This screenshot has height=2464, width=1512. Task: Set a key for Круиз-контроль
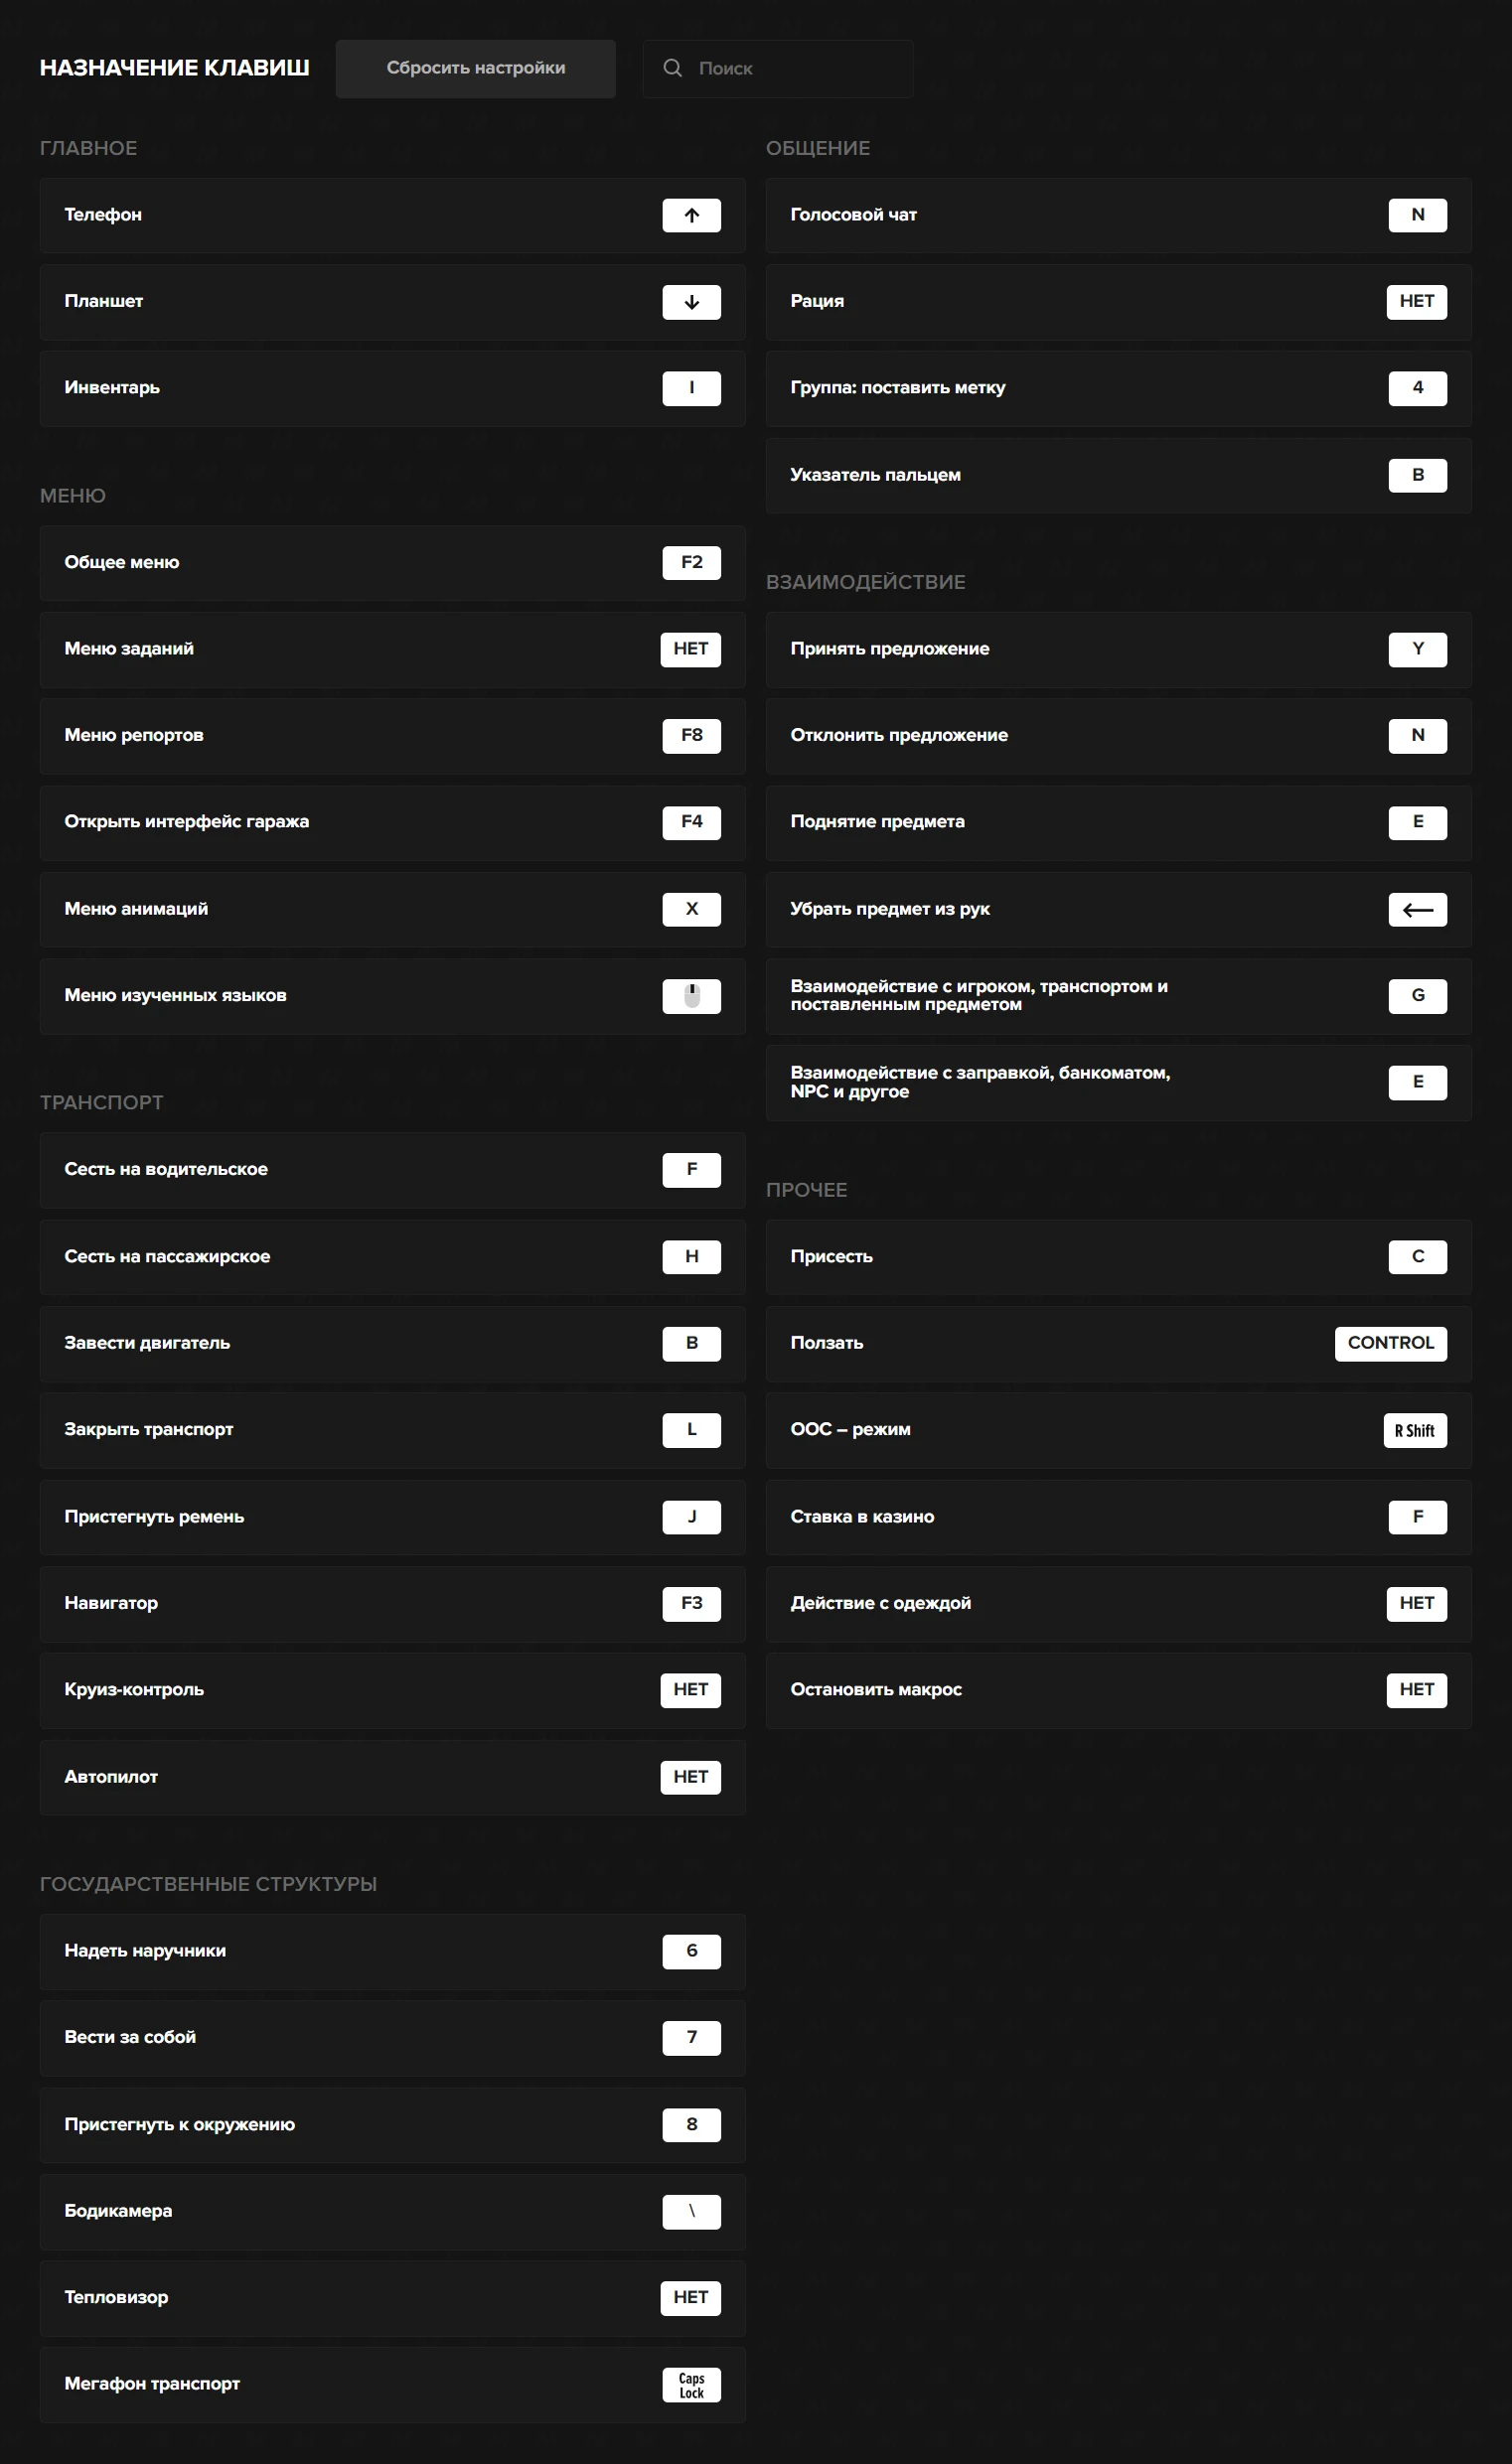click(x=690, y=1690)
